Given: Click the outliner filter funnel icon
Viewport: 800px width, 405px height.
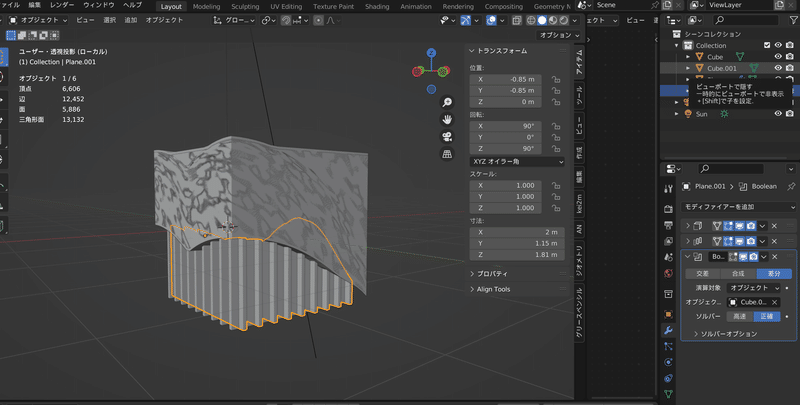Looking at the screenshot, I should 793,20.
